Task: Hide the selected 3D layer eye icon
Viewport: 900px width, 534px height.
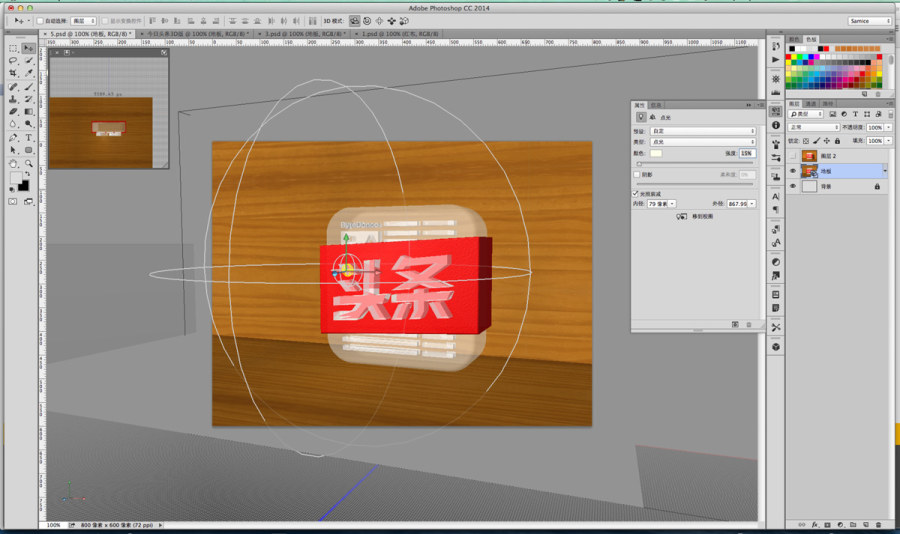Action: point(793,171)
